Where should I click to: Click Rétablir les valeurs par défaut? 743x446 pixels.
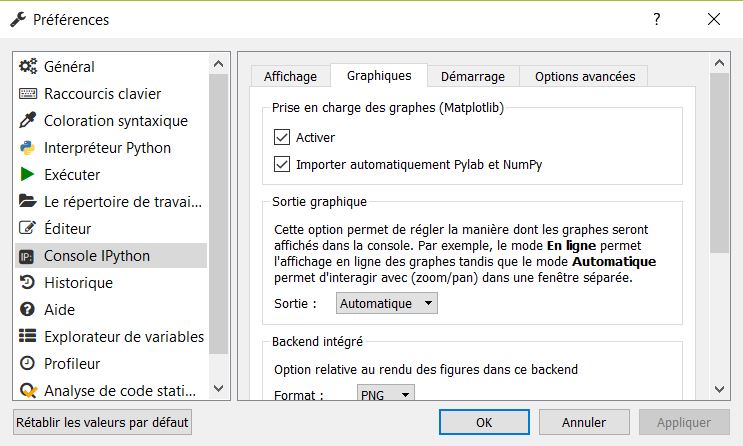point(102,422)
